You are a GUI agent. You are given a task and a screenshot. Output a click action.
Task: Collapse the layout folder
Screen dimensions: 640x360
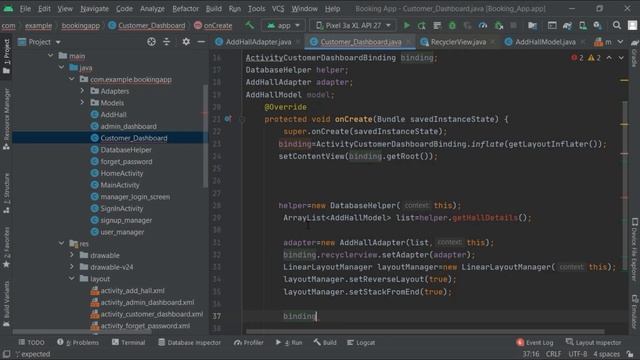[x=72, y=278]
